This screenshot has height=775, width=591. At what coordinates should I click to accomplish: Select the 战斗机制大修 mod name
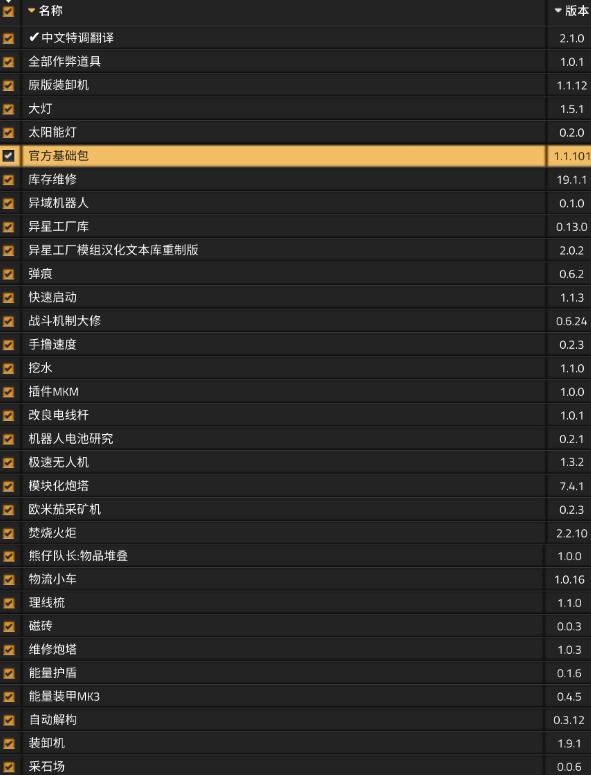[x=64, y=321]
